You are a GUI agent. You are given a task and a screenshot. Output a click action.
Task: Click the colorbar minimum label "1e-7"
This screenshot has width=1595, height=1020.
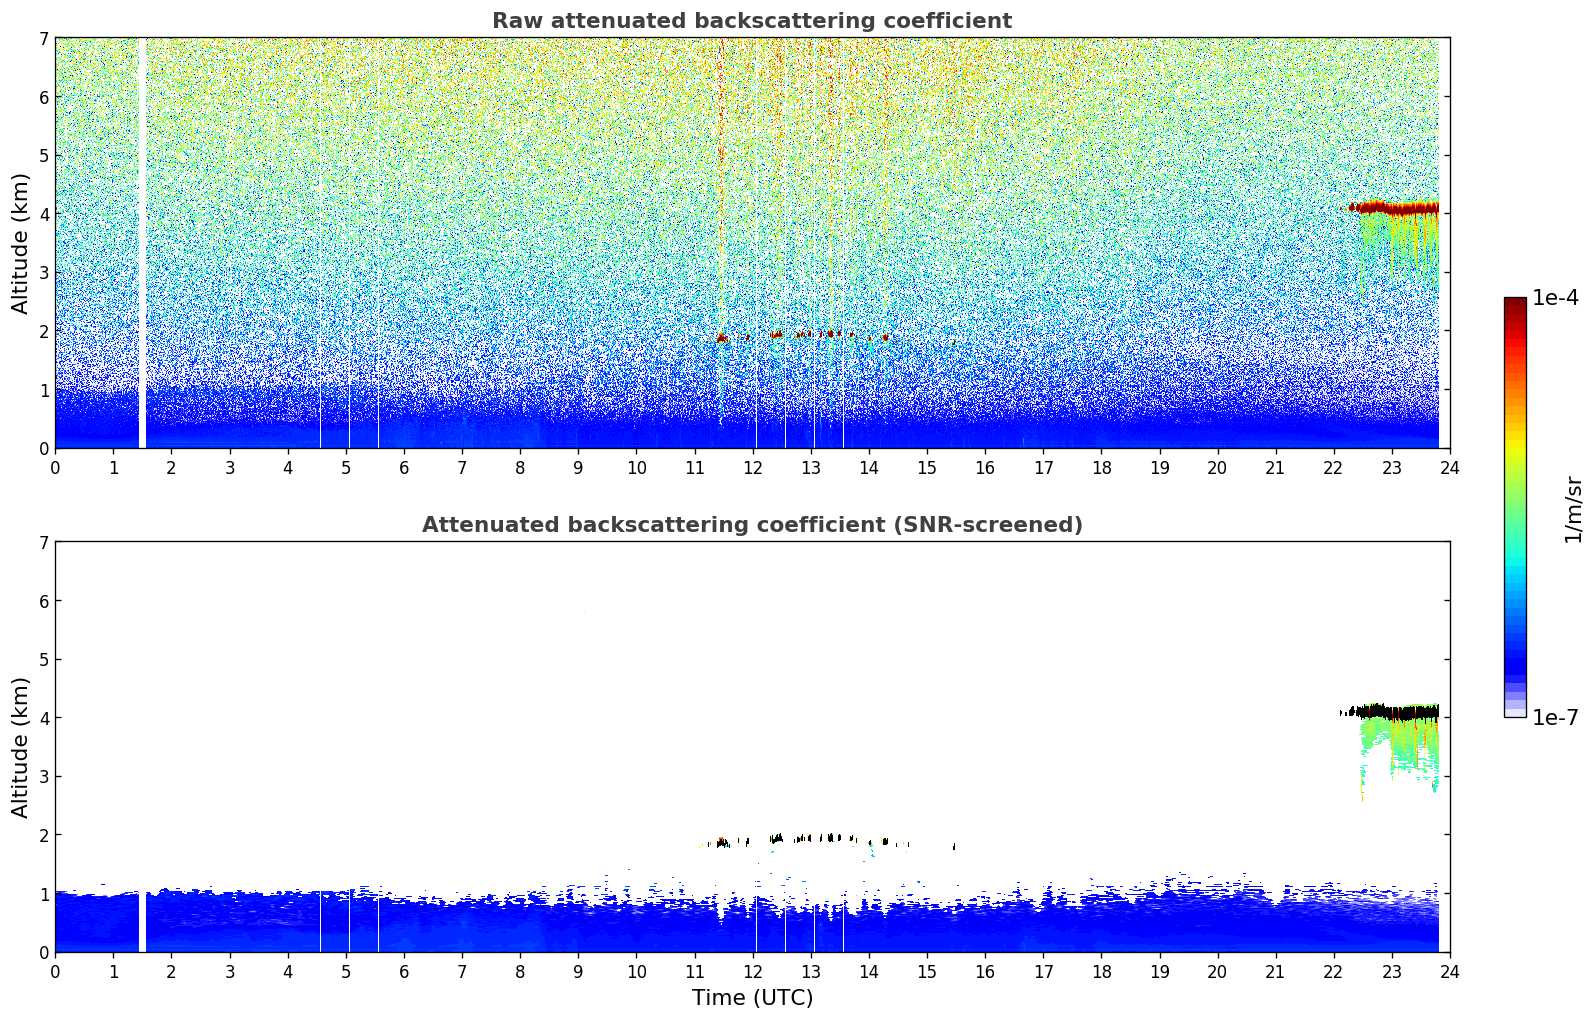1555,718
